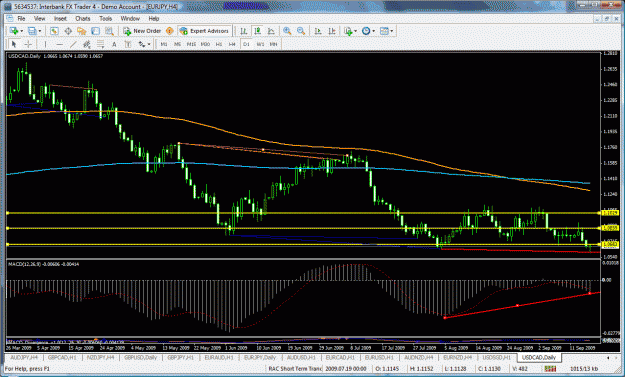The height and width of the screenshot is (377, 625).
Task: Select the Text 'A' tool
Action: tap(114, 44)
